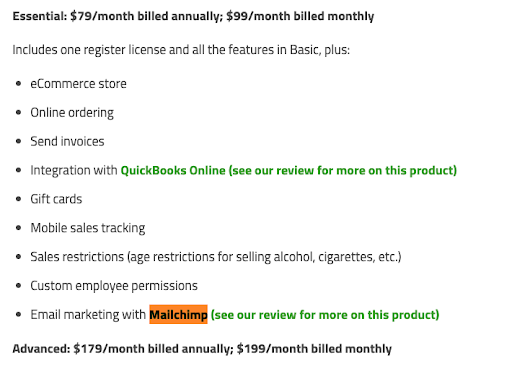Click the highlighted Mailchimp word
The height and width of the screenshot is (368, 512).
click(178, 314)
